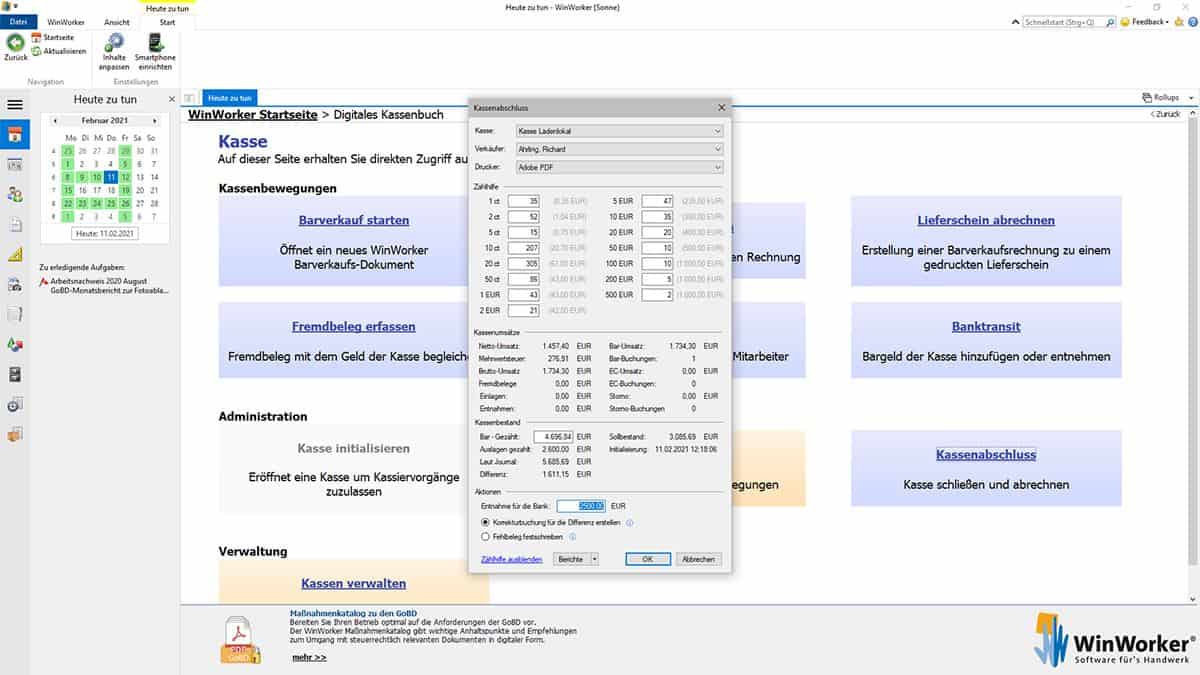
Task: Click the Bar - Gezählt amount field
Action: 553,436
